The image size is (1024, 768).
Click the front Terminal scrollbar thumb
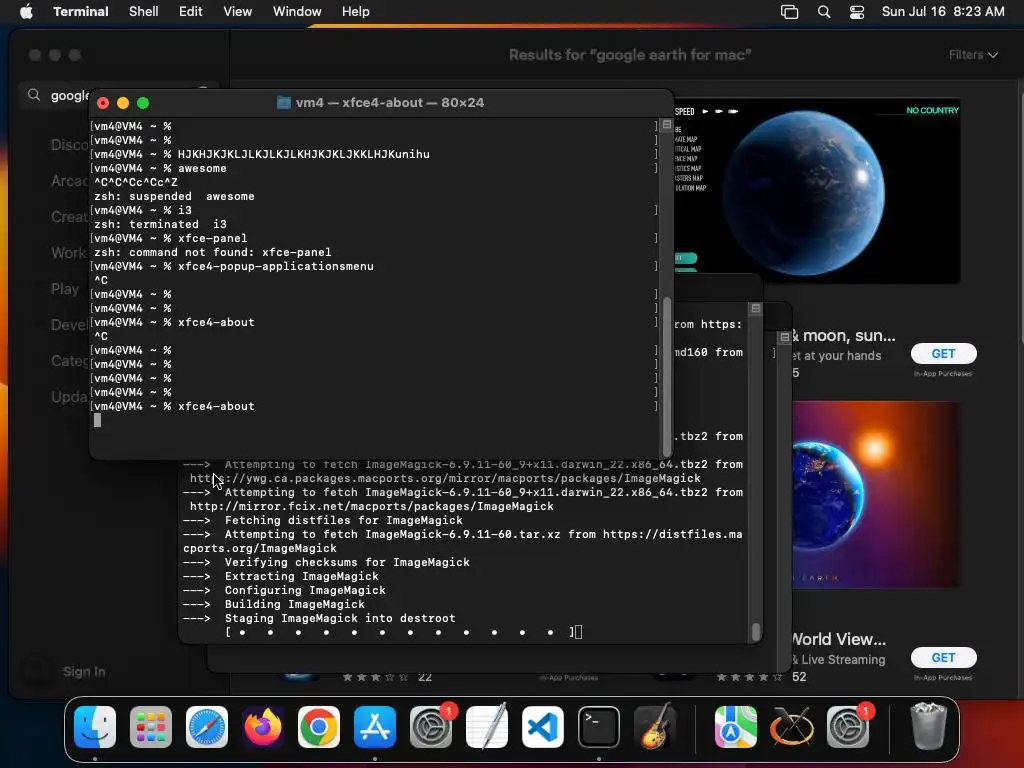coord(667,377)
